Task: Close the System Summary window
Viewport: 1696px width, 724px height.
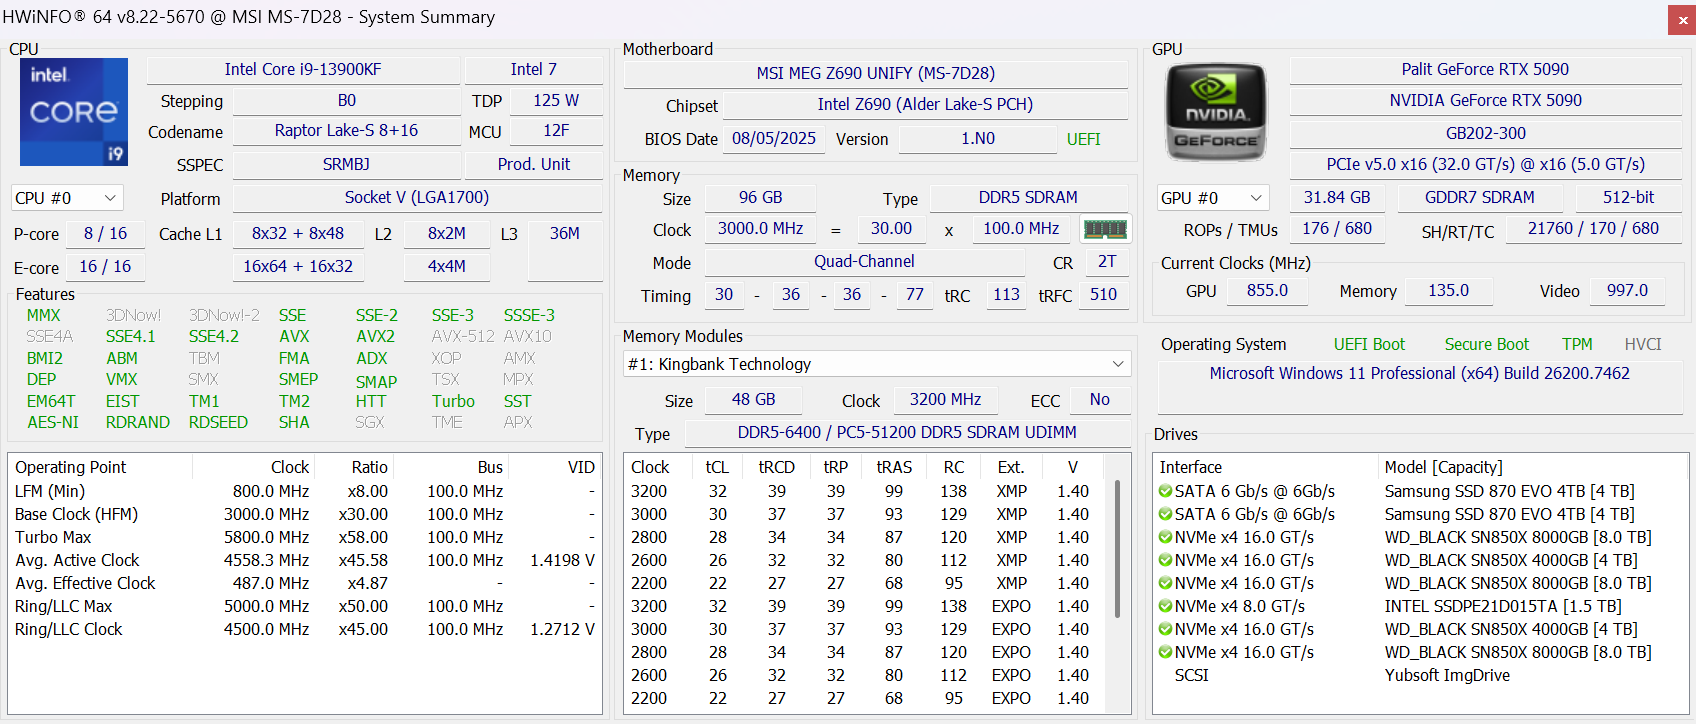Action: [x=1682, y=19]
